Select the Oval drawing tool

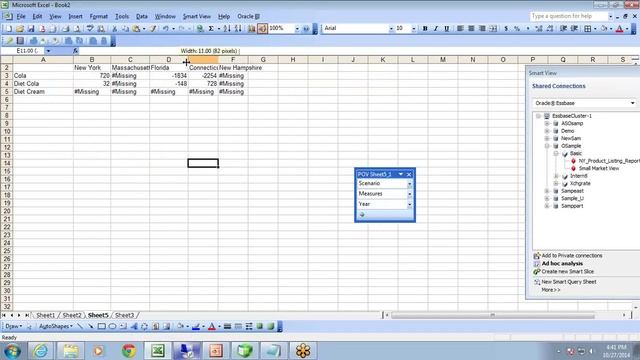[112, 326]
